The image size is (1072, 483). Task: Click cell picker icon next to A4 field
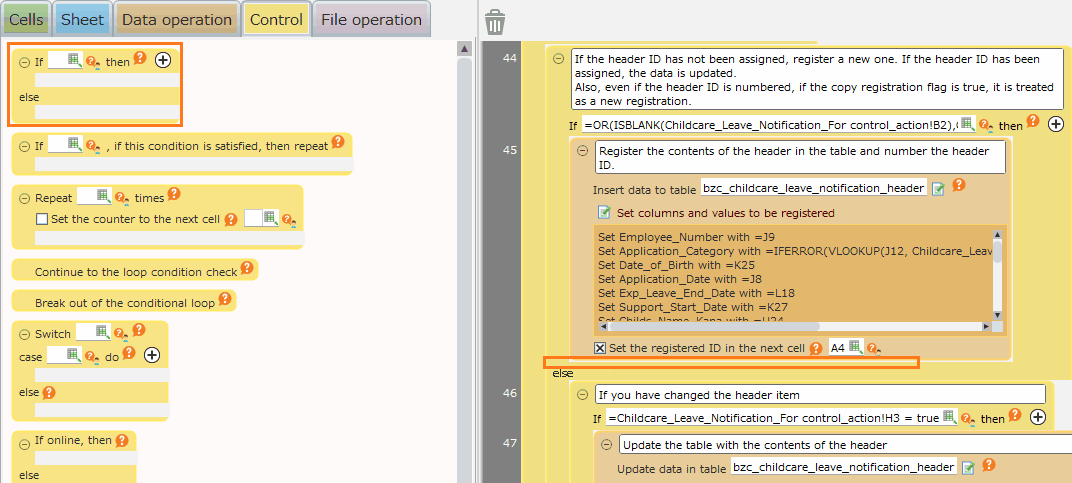855,347
